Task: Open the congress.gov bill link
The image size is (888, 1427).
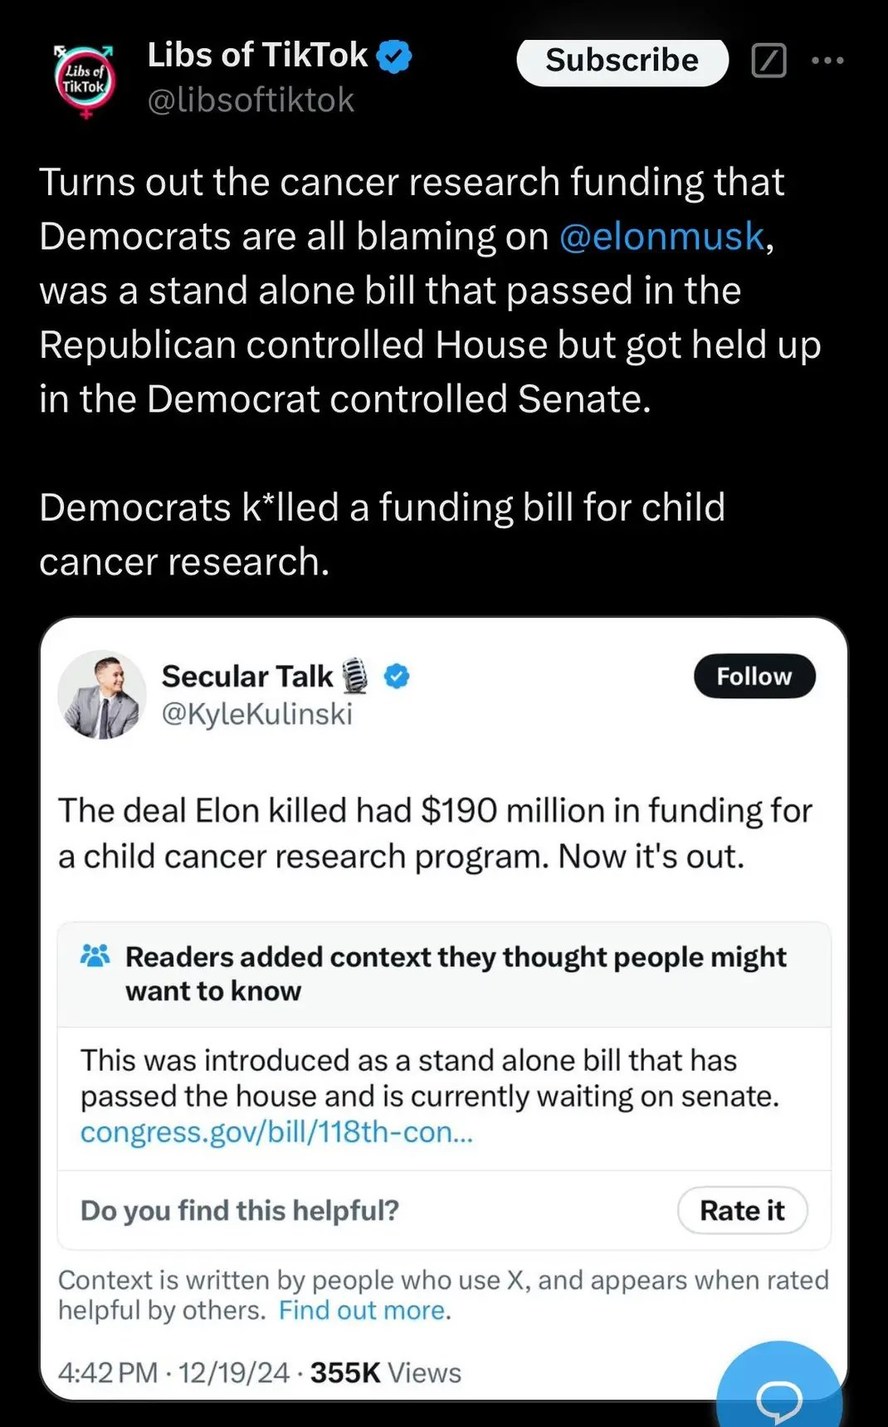Action: [276, 1133]
